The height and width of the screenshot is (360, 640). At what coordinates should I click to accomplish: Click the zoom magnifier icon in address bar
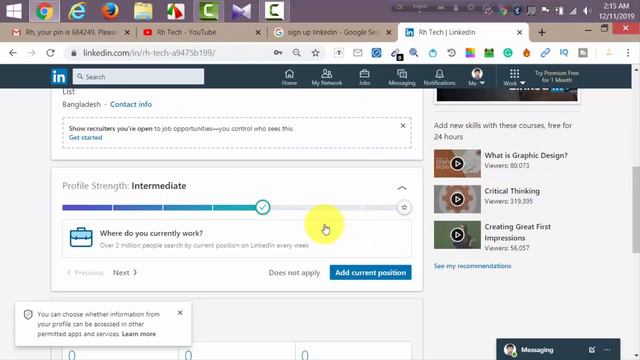tap(297, 53)
